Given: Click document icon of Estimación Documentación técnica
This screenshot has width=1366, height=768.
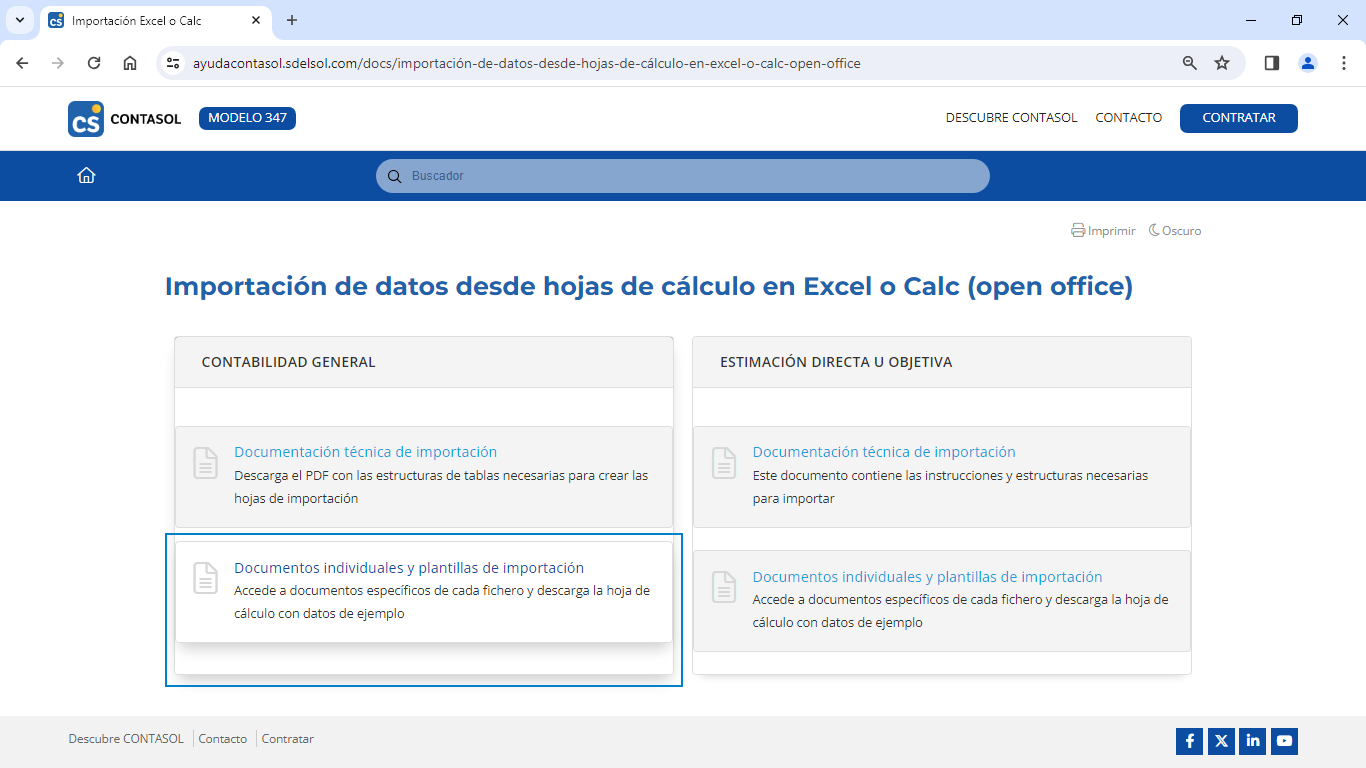Looking at the screenshot, I should pos(724,463).
